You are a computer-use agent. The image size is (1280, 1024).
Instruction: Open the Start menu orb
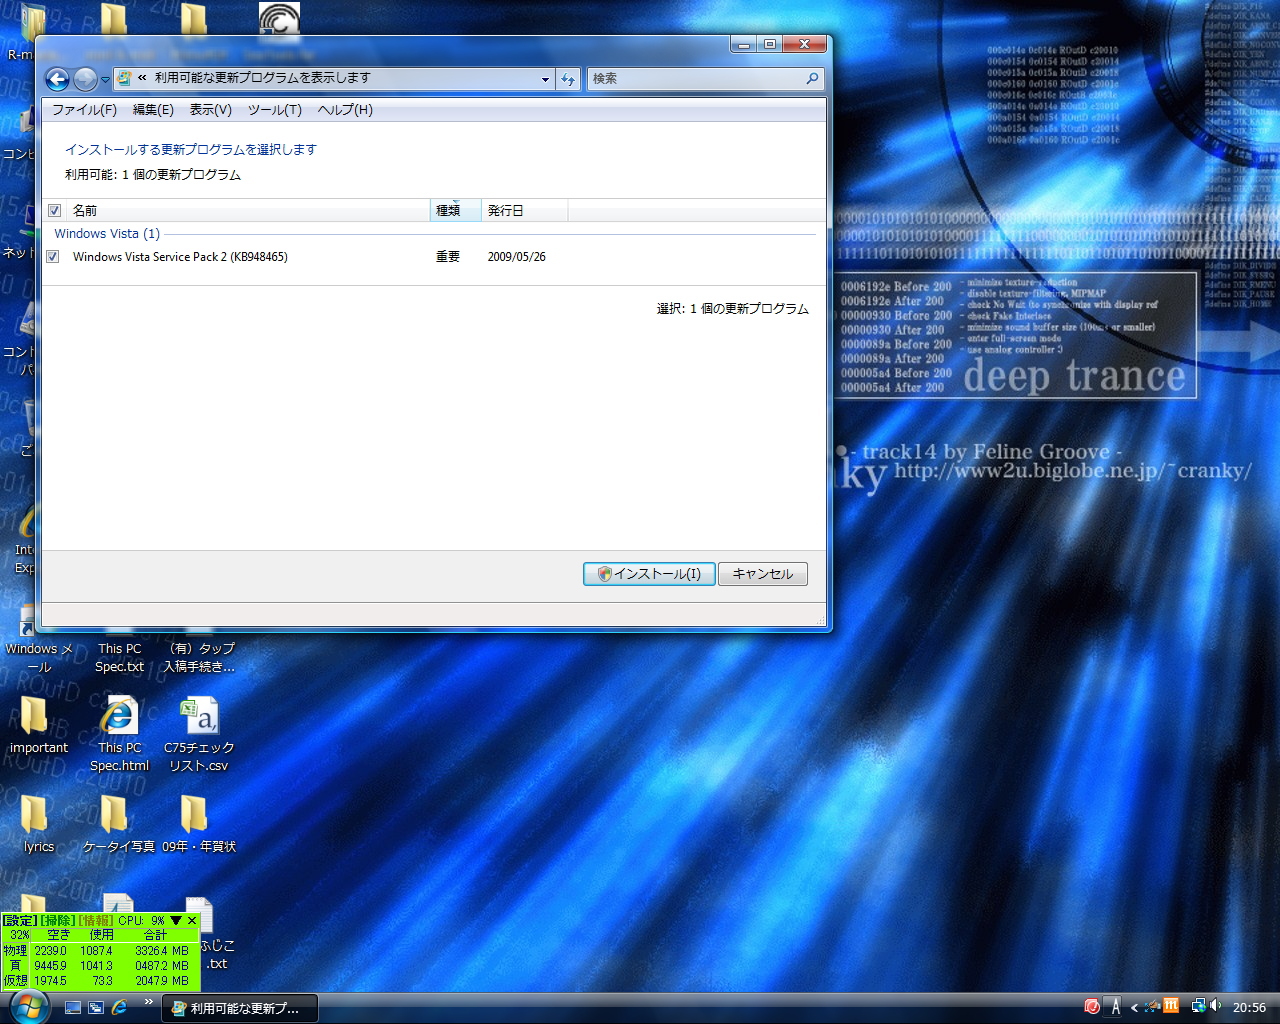(x=28, y=1006)
